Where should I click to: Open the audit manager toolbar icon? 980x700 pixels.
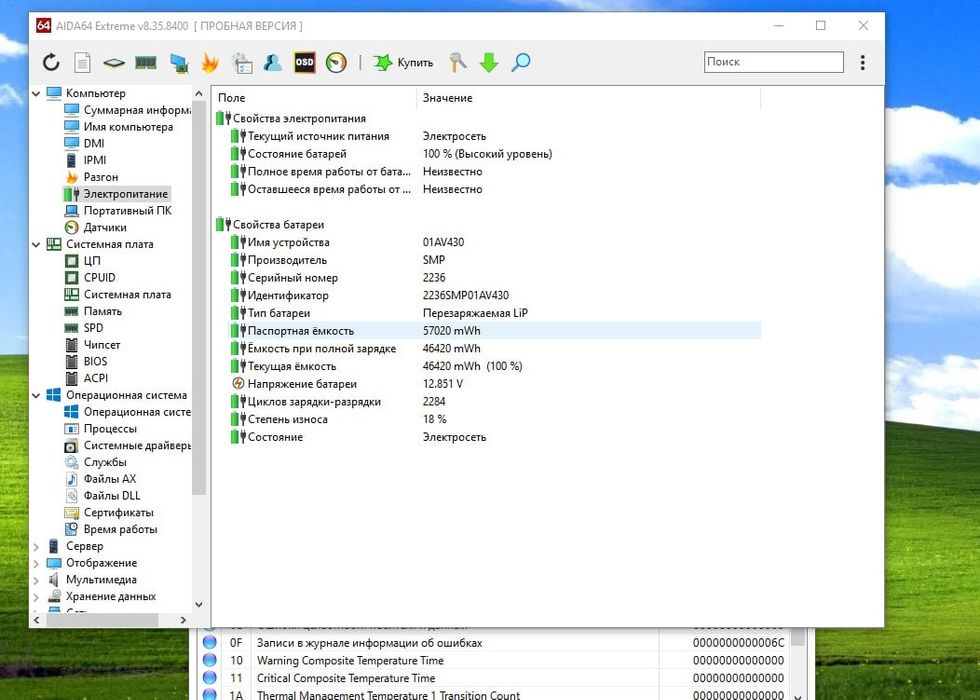242,62
